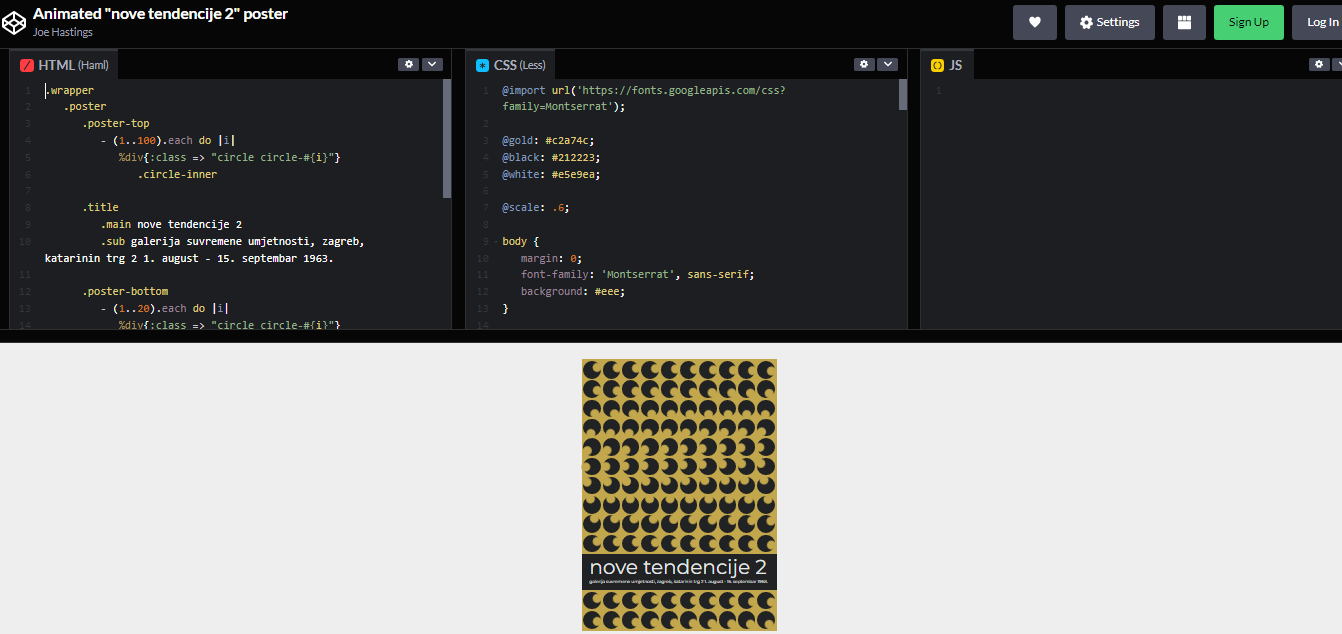Screen dimensions: 1342x634
Task: Open the Settings button
Action: pos(1110,22)
